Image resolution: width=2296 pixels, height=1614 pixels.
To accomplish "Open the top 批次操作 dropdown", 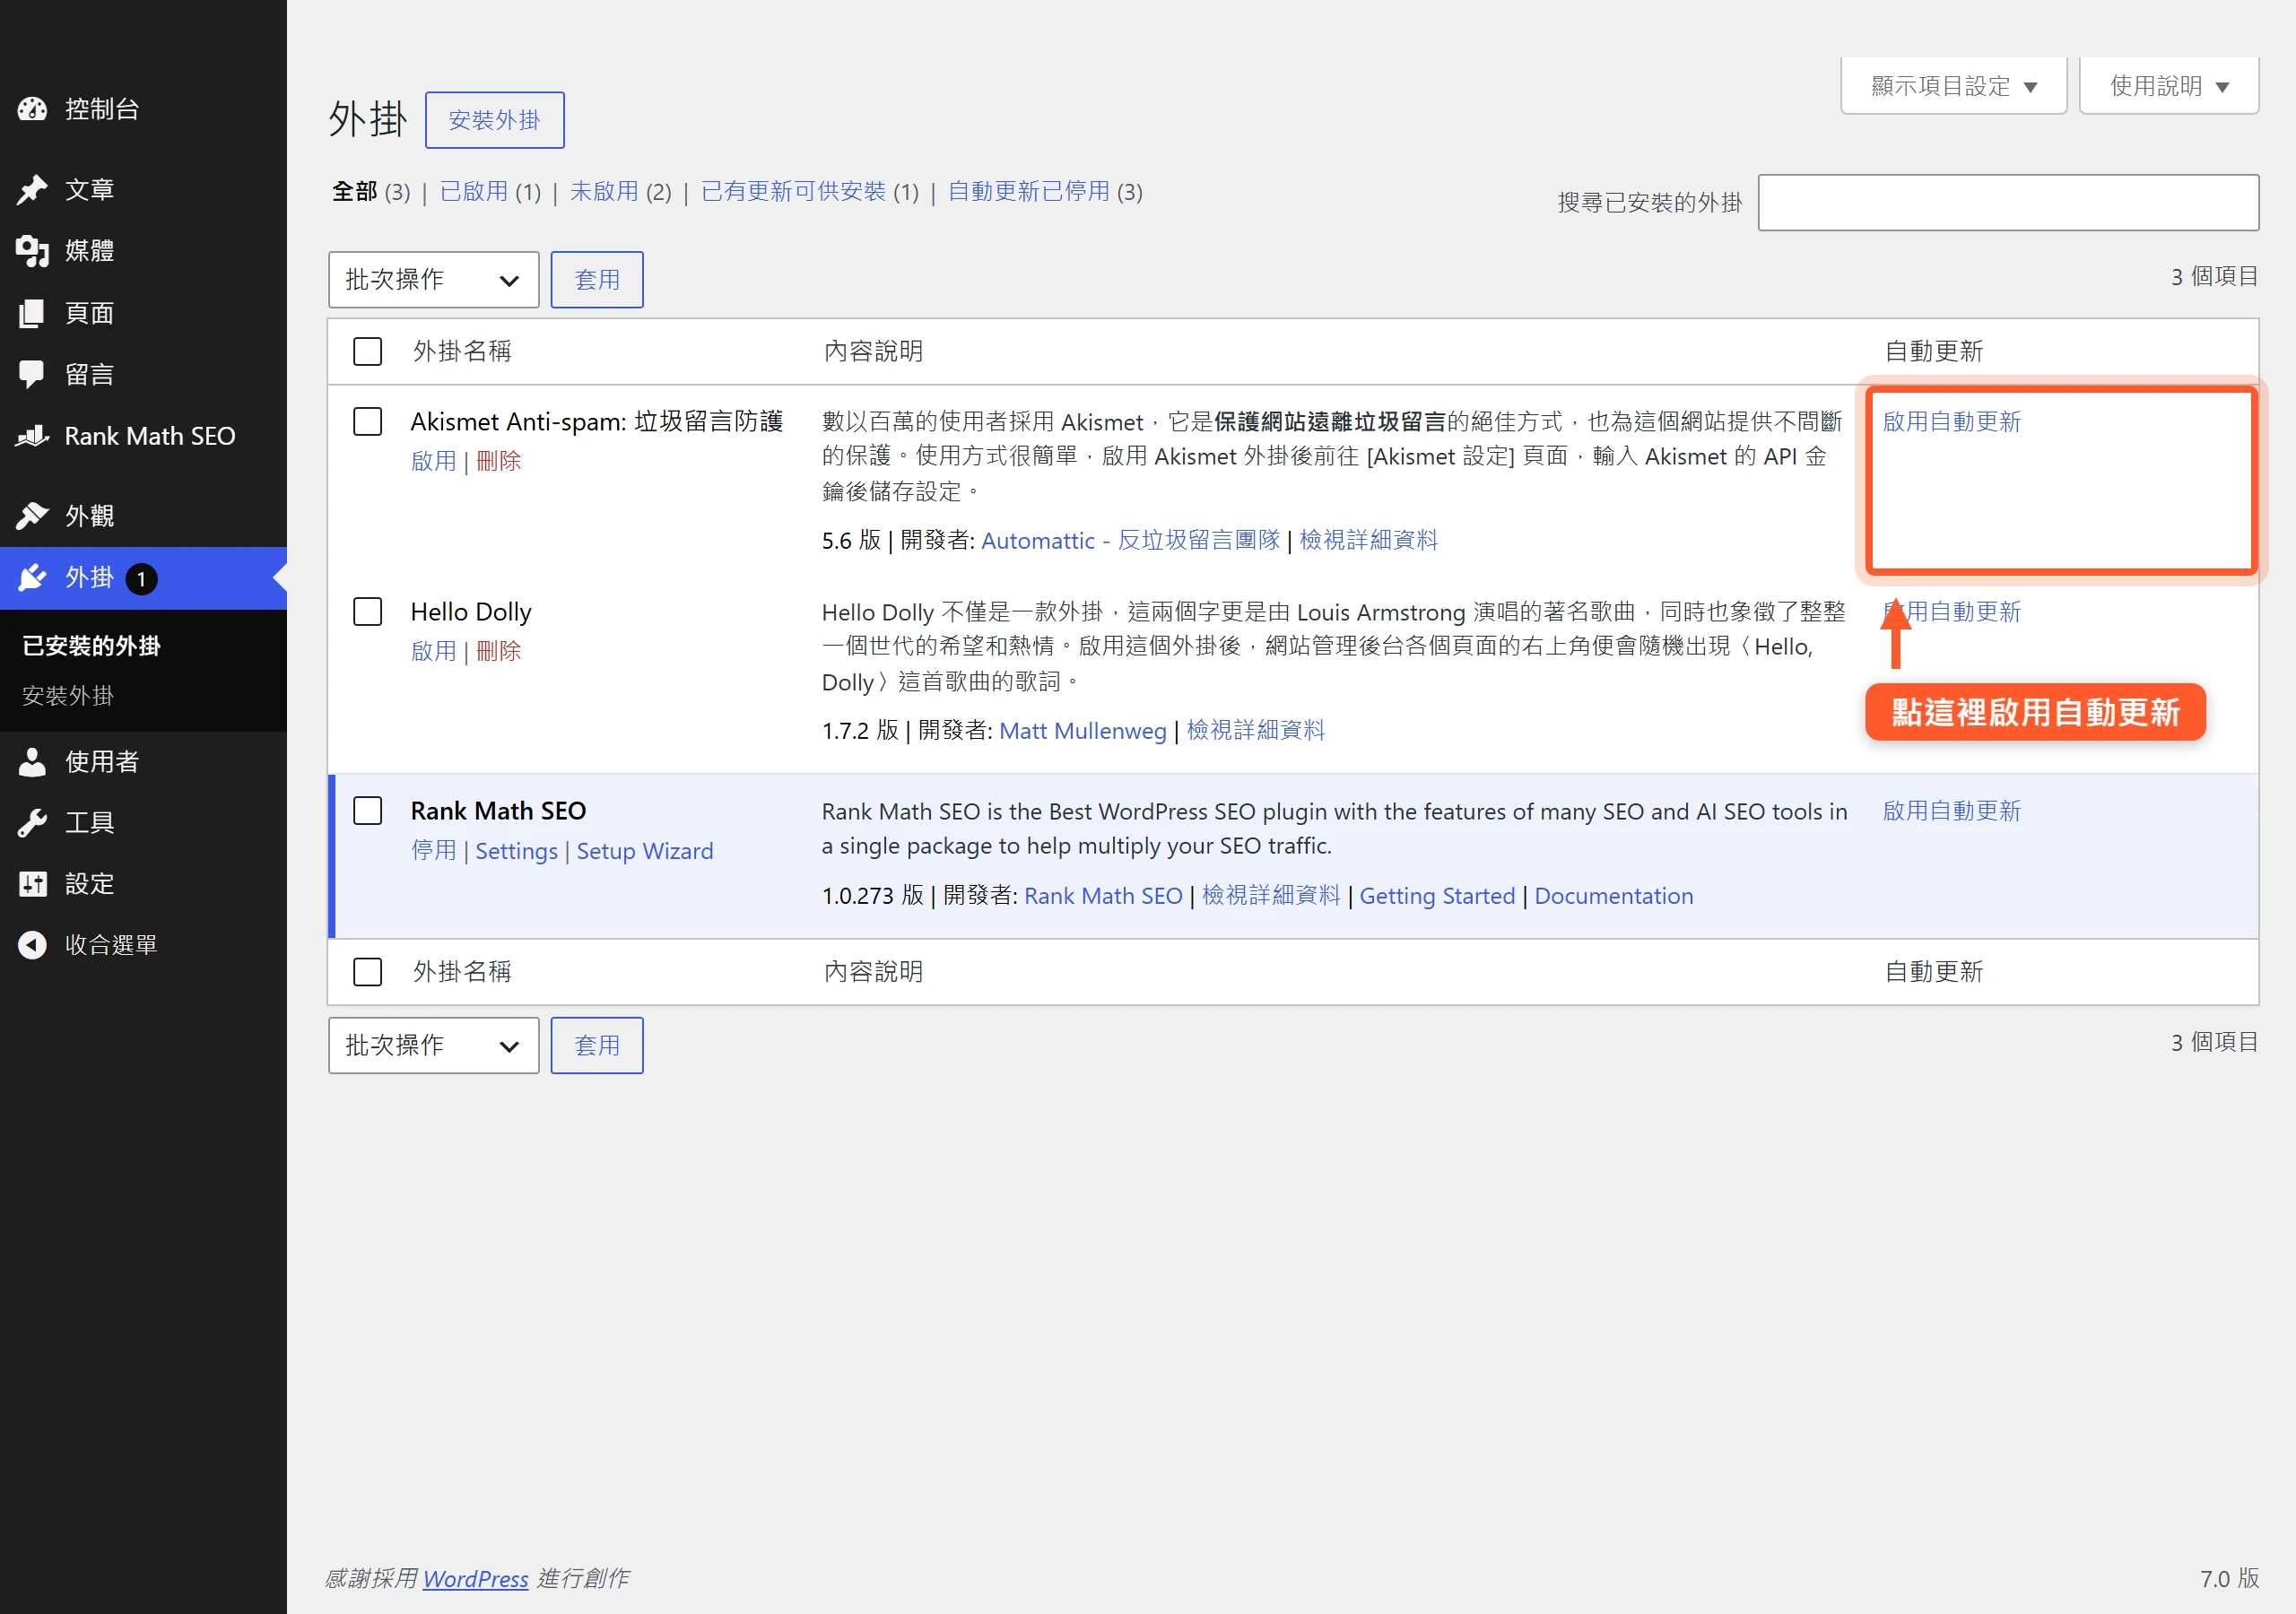I will click(x=433, y=280).
